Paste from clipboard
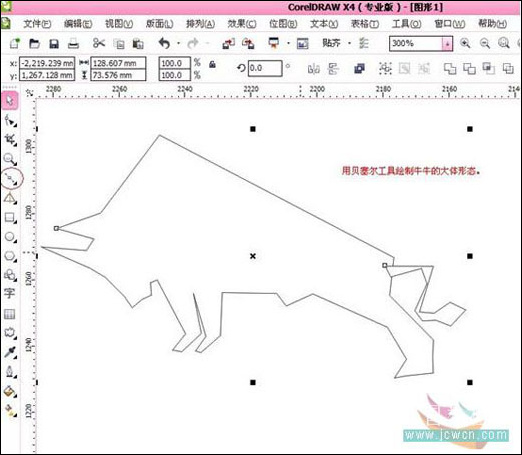 (138, 44)
